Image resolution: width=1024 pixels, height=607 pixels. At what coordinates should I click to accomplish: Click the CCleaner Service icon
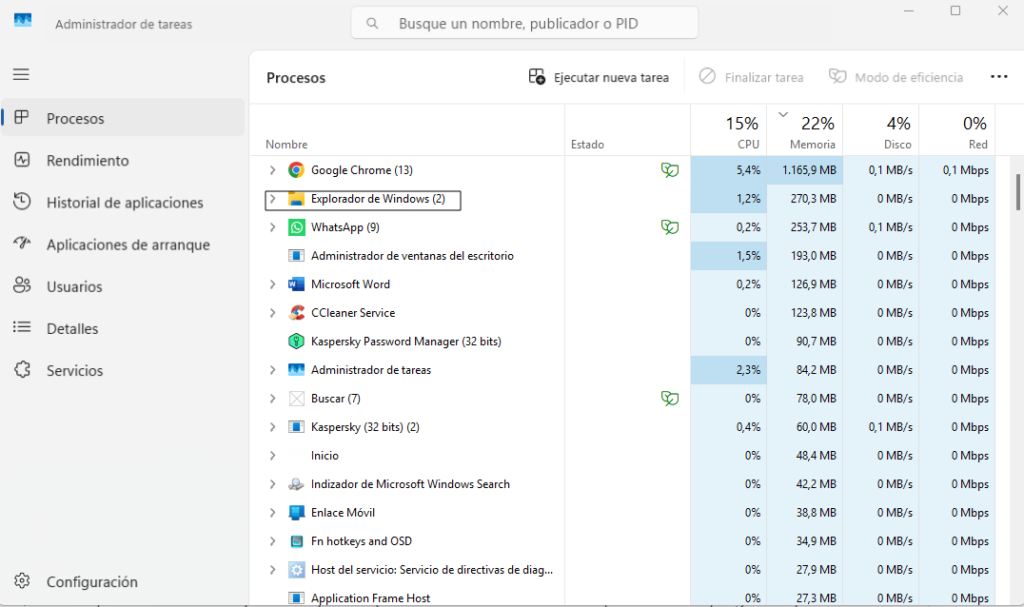coord(295,312)
